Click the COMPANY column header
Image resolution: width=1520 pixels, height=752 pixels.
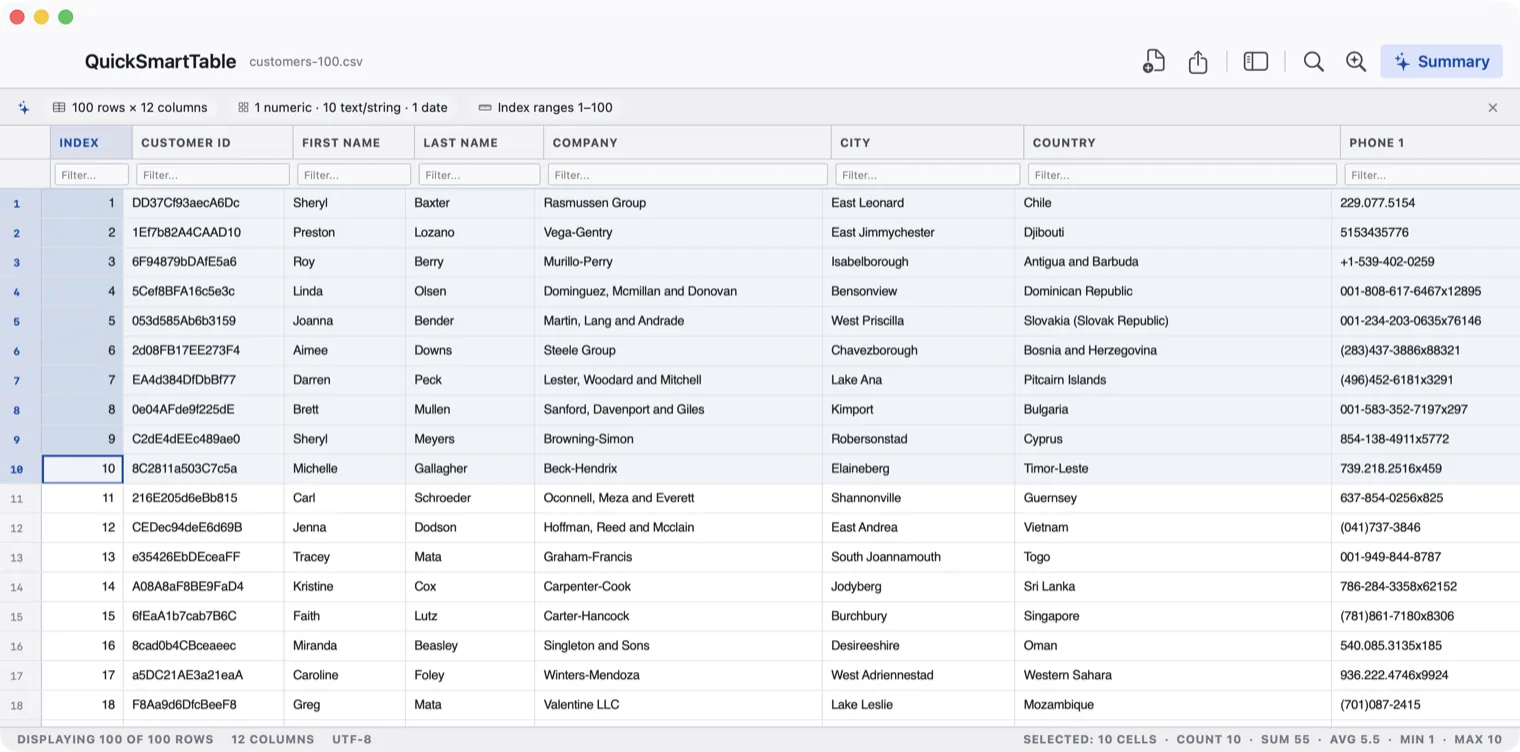687,142
